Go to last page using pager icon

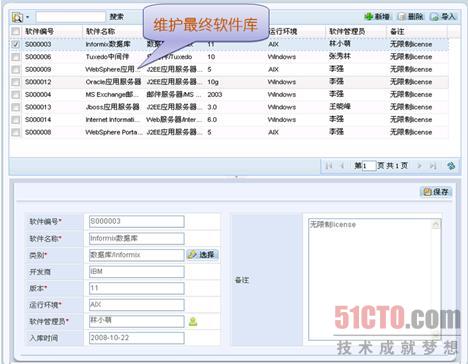click(433, 166)
